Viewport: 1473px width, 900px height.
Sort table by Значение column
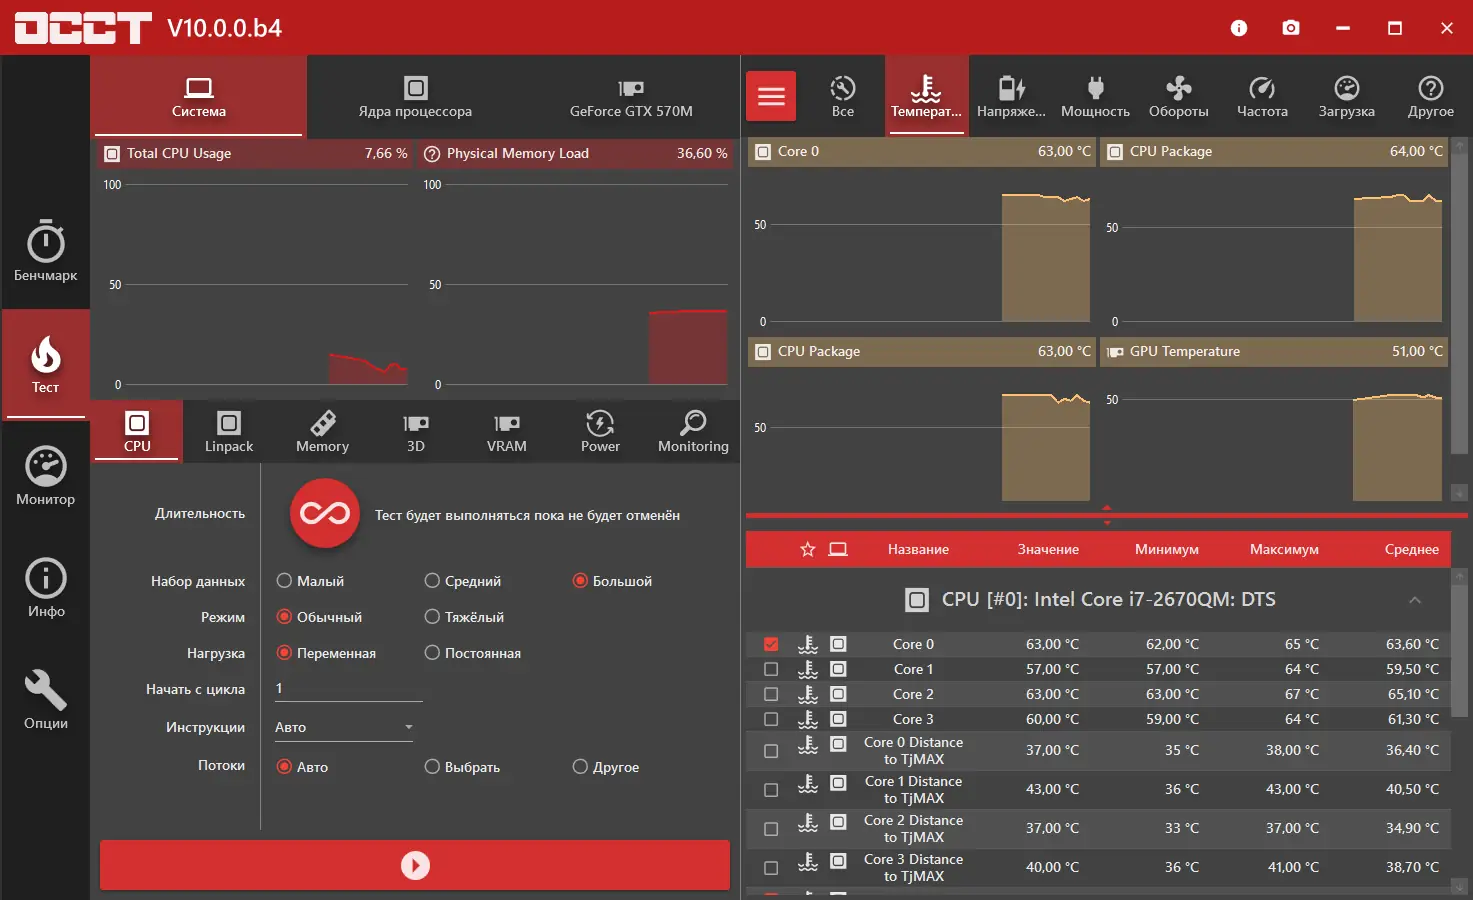pos(1048,549)
